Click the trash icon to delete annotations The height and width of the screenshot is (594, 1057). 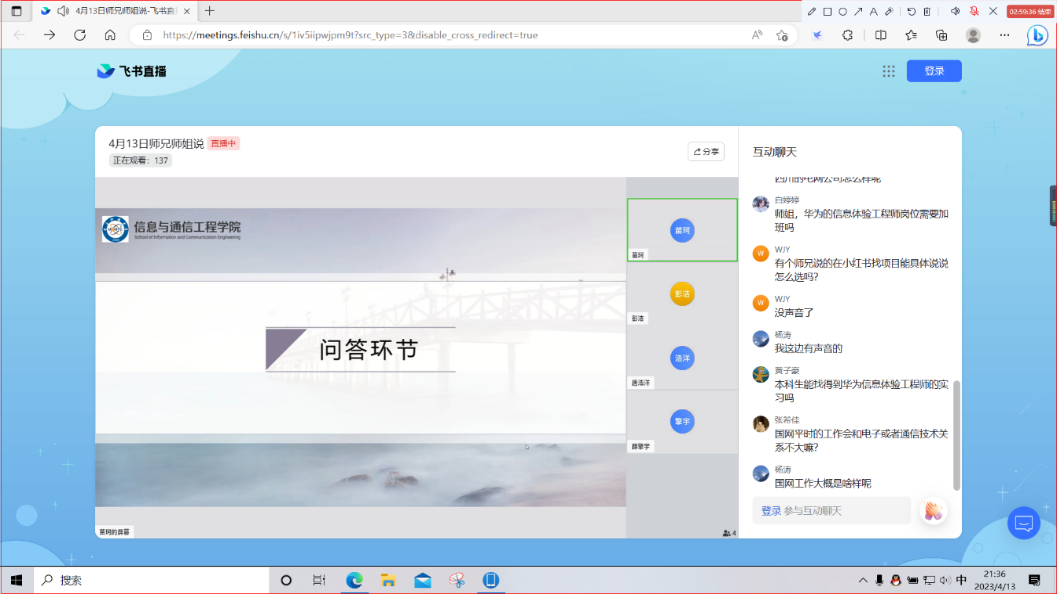(x=926, y=11)
